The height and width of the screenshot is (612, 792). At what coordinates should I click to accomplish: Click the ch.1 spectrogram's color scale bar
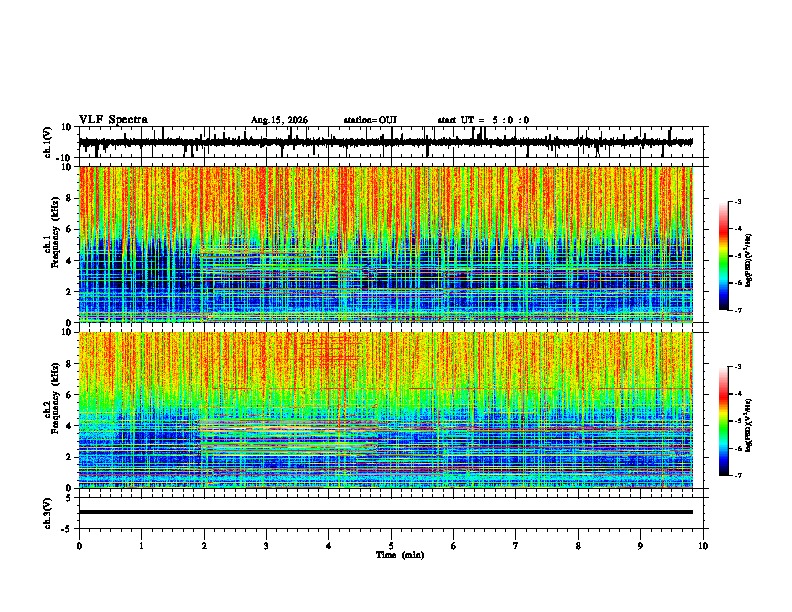pyautogui.click(x=724, y=256)
